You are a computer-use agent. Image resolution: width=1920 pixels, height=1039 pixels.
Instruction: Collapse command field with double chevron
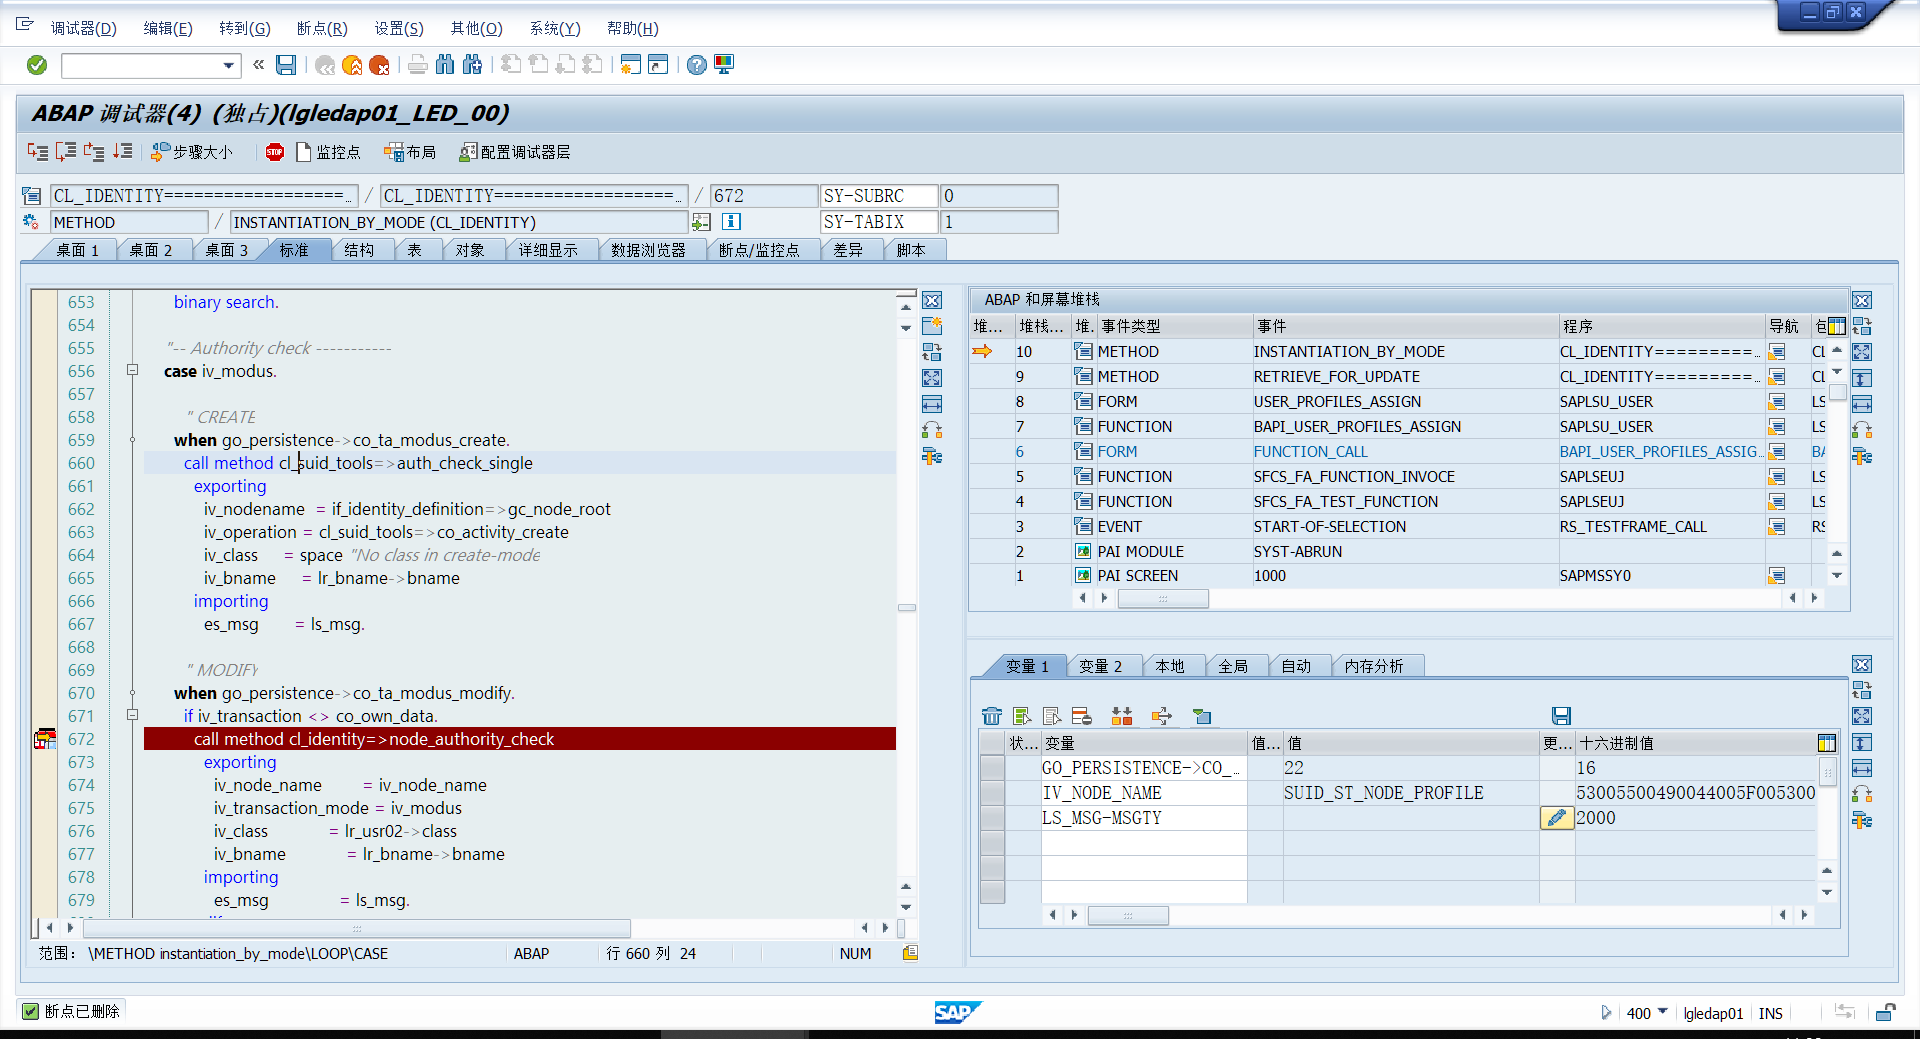(x=258, y=65)
